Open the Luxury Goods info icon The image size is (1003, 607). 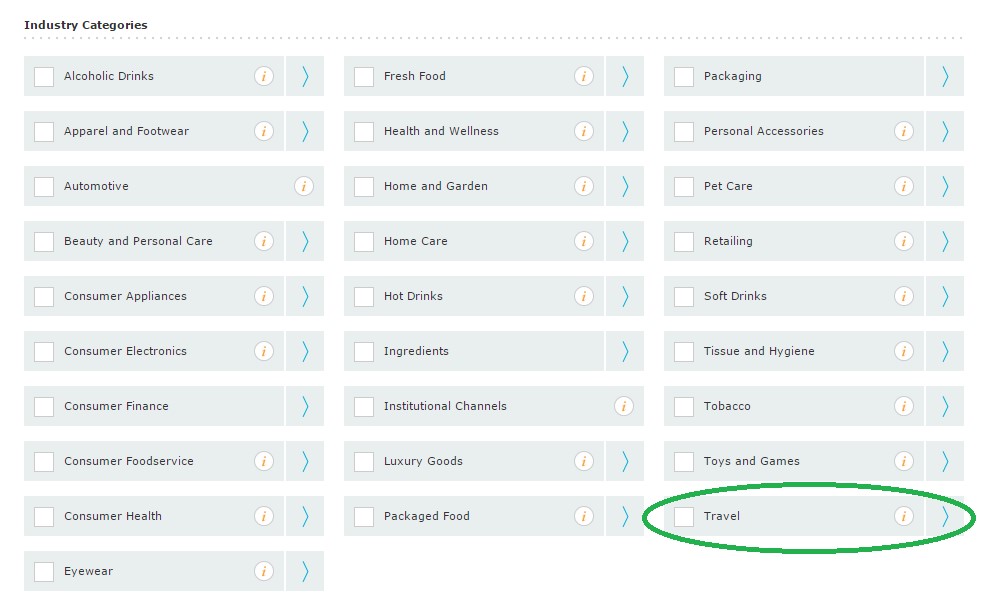584,461
